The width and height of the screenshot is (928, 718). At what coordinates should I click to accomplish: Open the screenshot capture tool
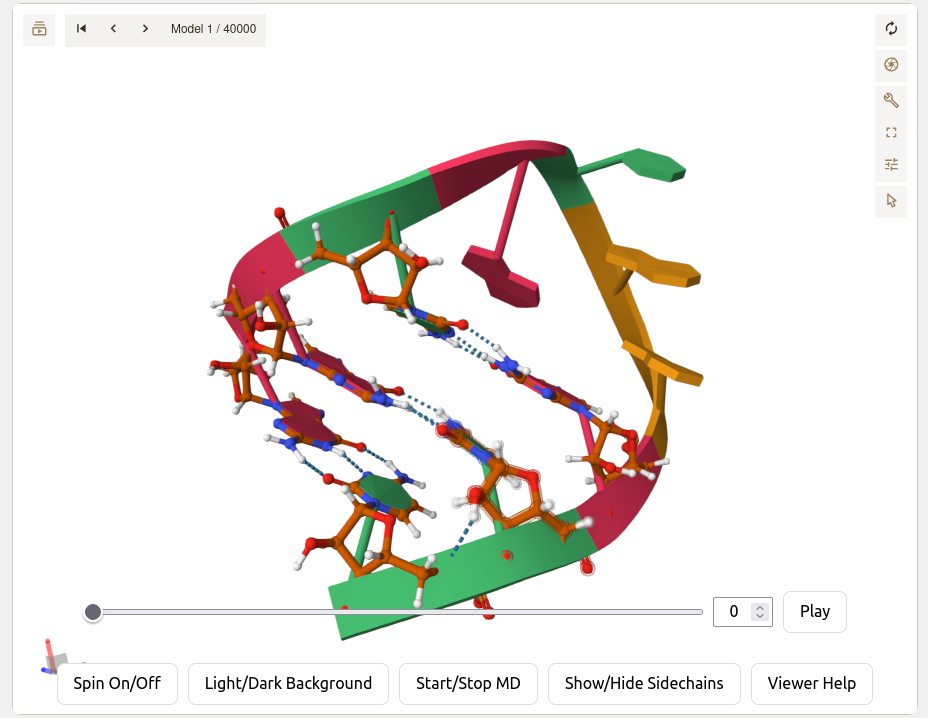[x=891, y=65]
